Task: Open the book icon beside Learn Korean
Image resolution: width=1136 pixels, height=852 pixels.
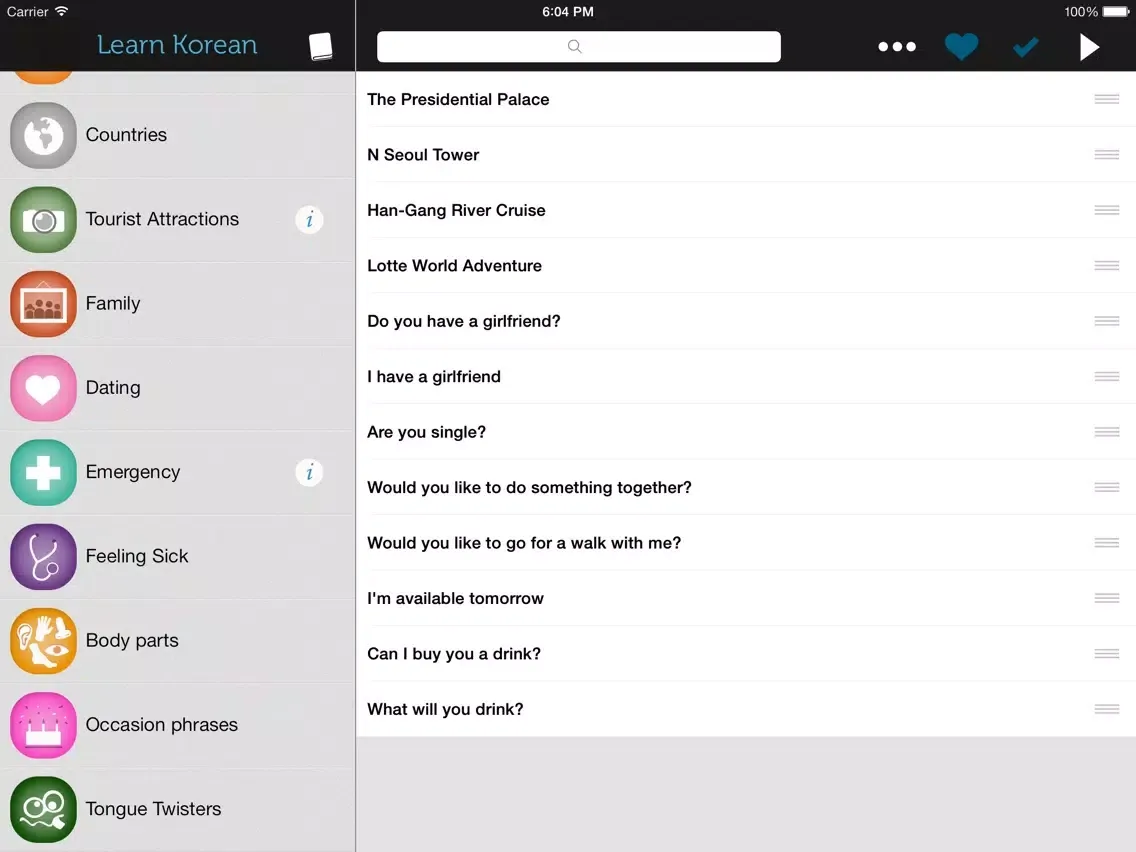Action: (320, 46)
